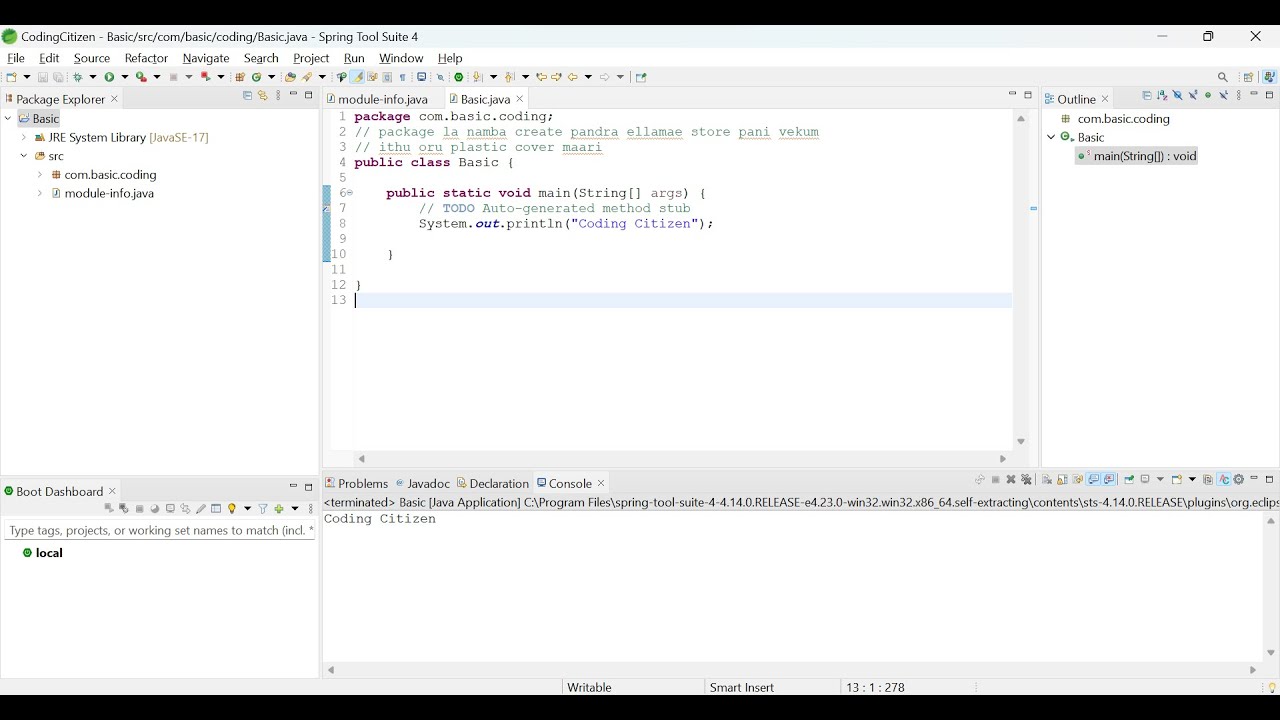Click the Console vertical scrollbar up arrow

click(x=1271, y=521)
